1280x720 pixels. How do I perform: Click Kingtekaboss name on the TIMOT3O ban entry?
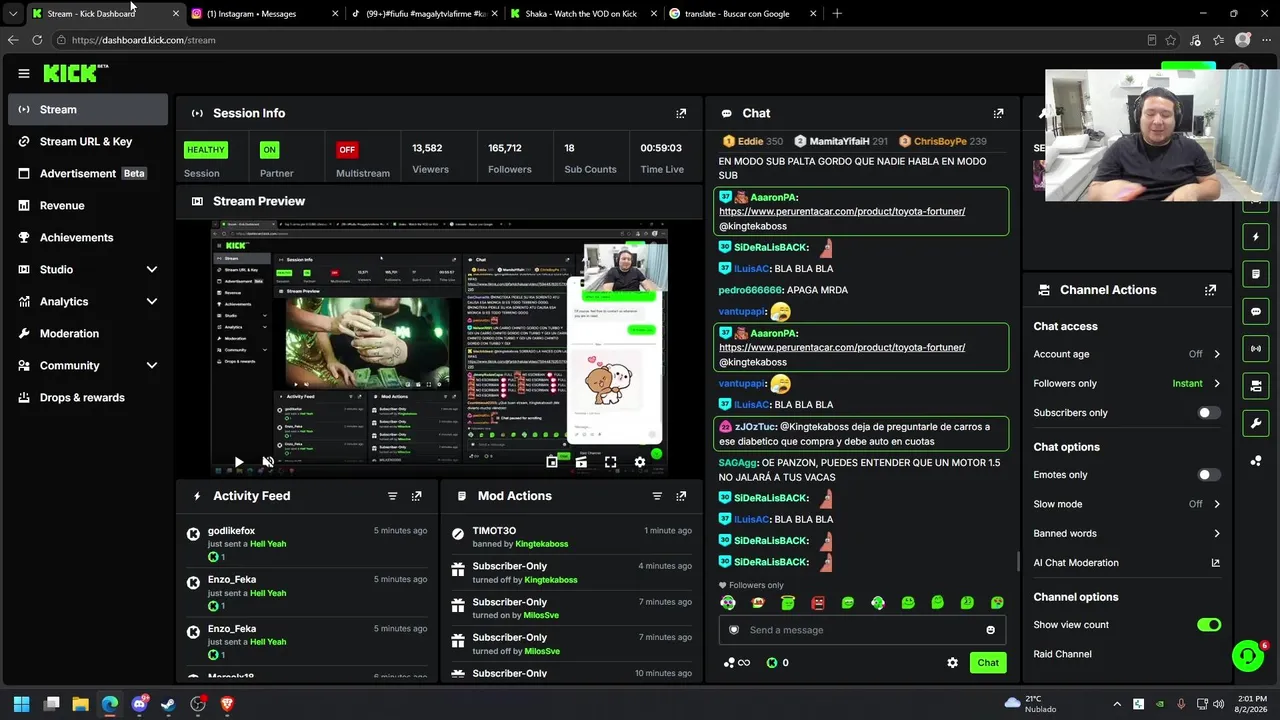(x=541, y=544)
